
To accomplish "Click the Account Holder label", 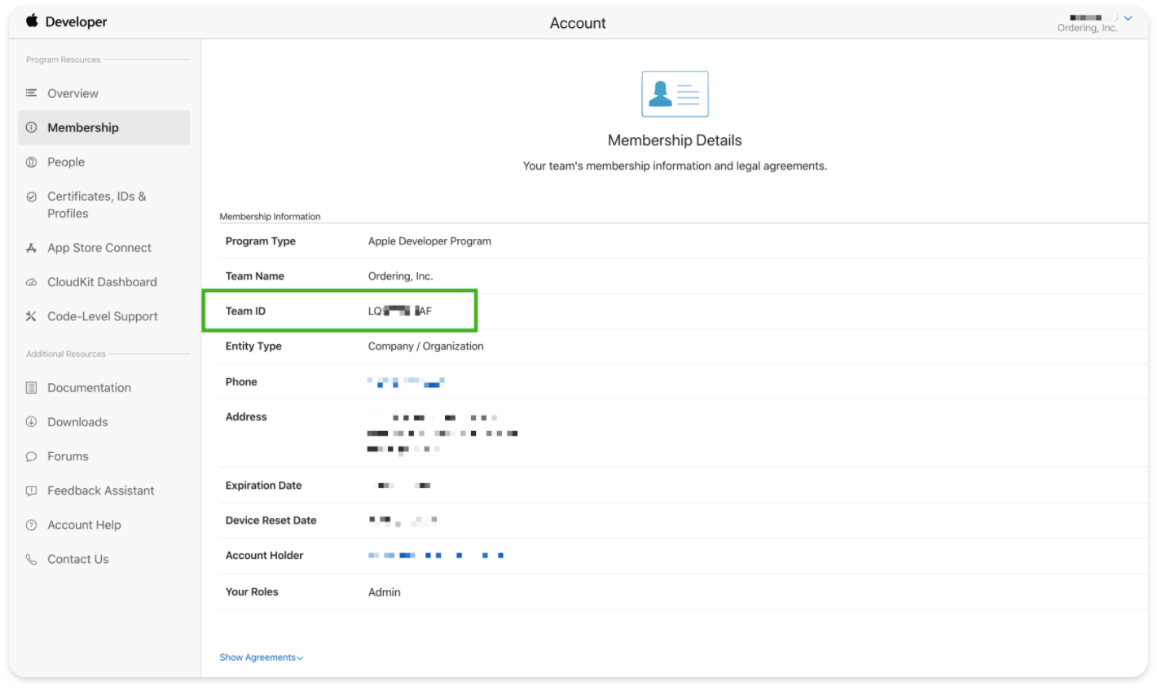I will tap(264, 555).
